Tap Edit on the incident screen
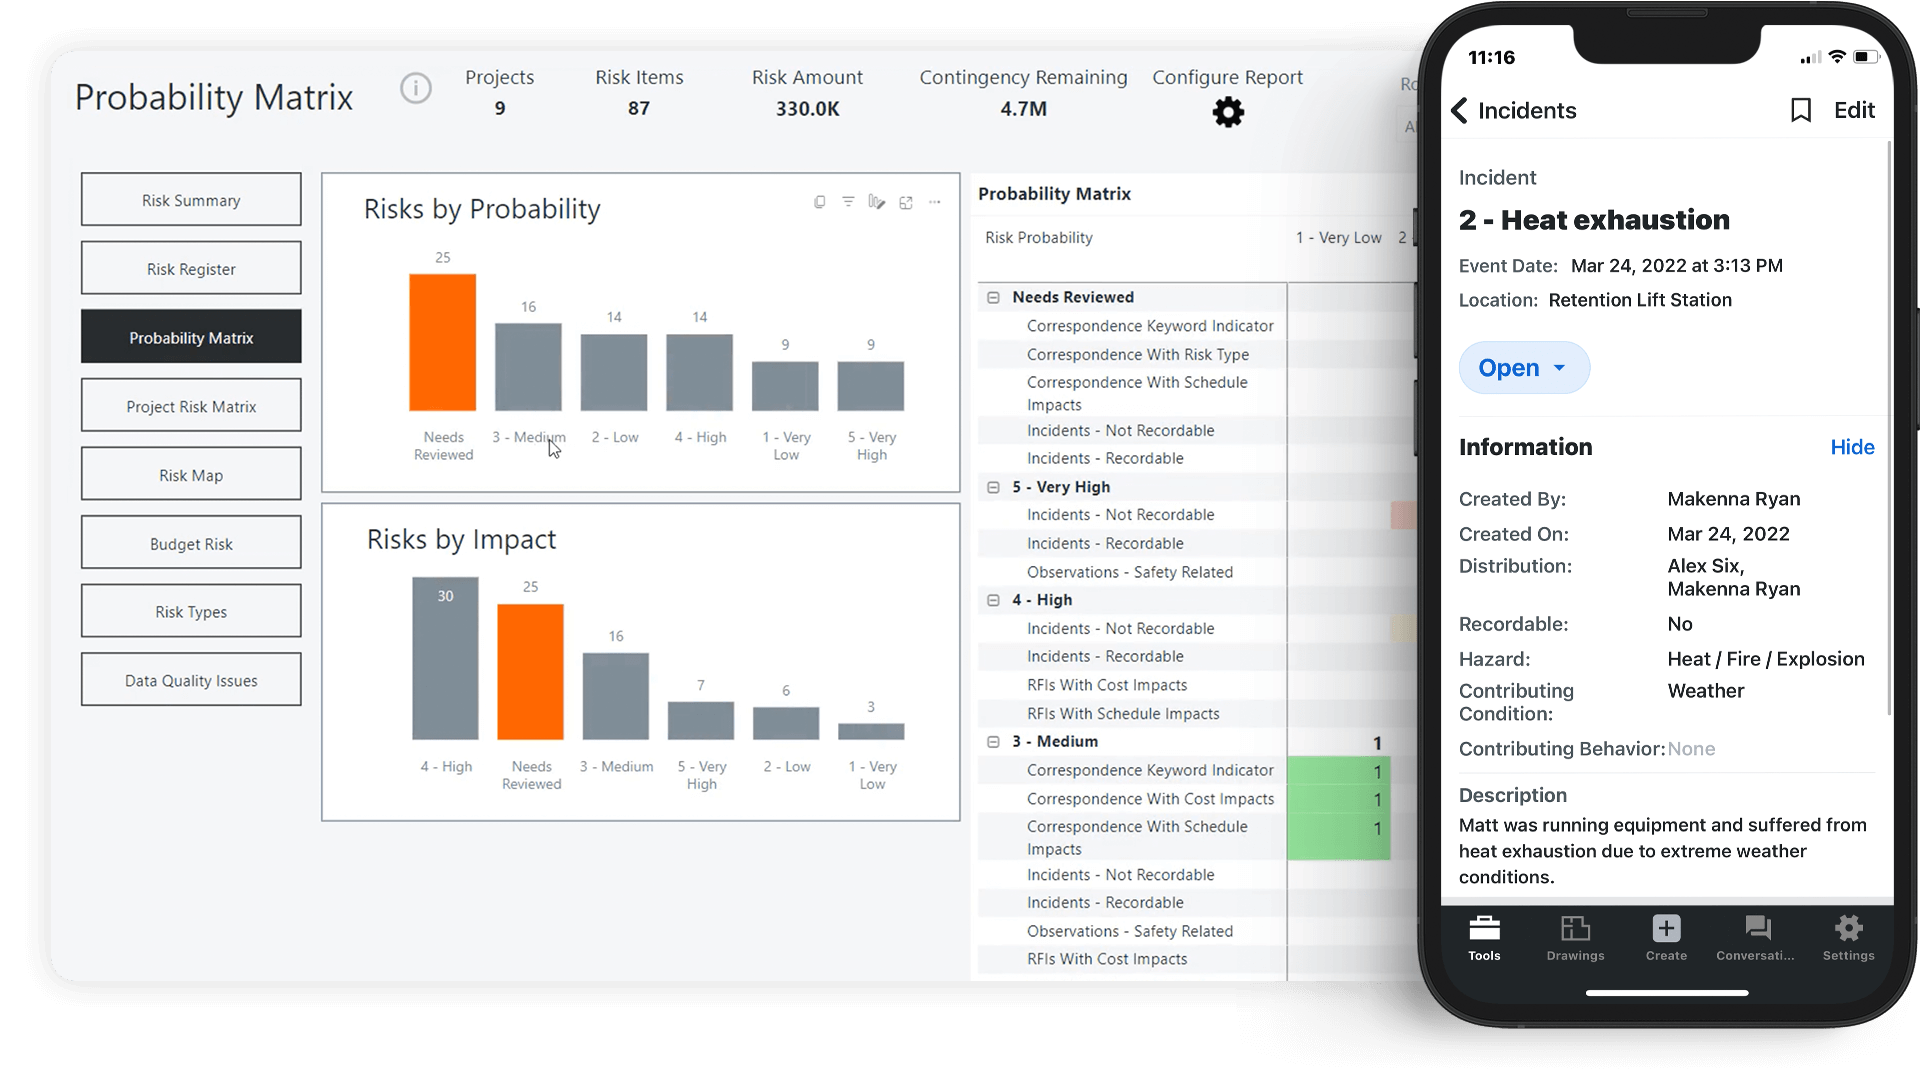Viewport: 1920px width, 1080px height. tap(1854, 110)
